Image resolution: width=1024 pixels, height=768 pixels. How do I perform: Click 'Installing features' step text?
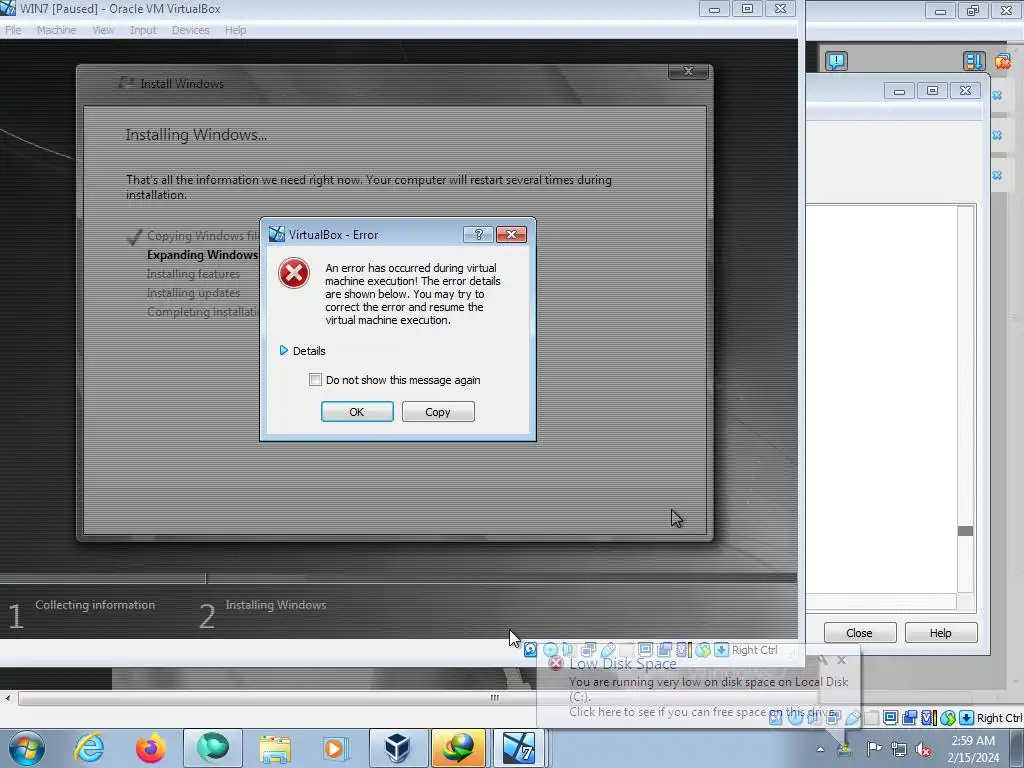click(193, 274)
